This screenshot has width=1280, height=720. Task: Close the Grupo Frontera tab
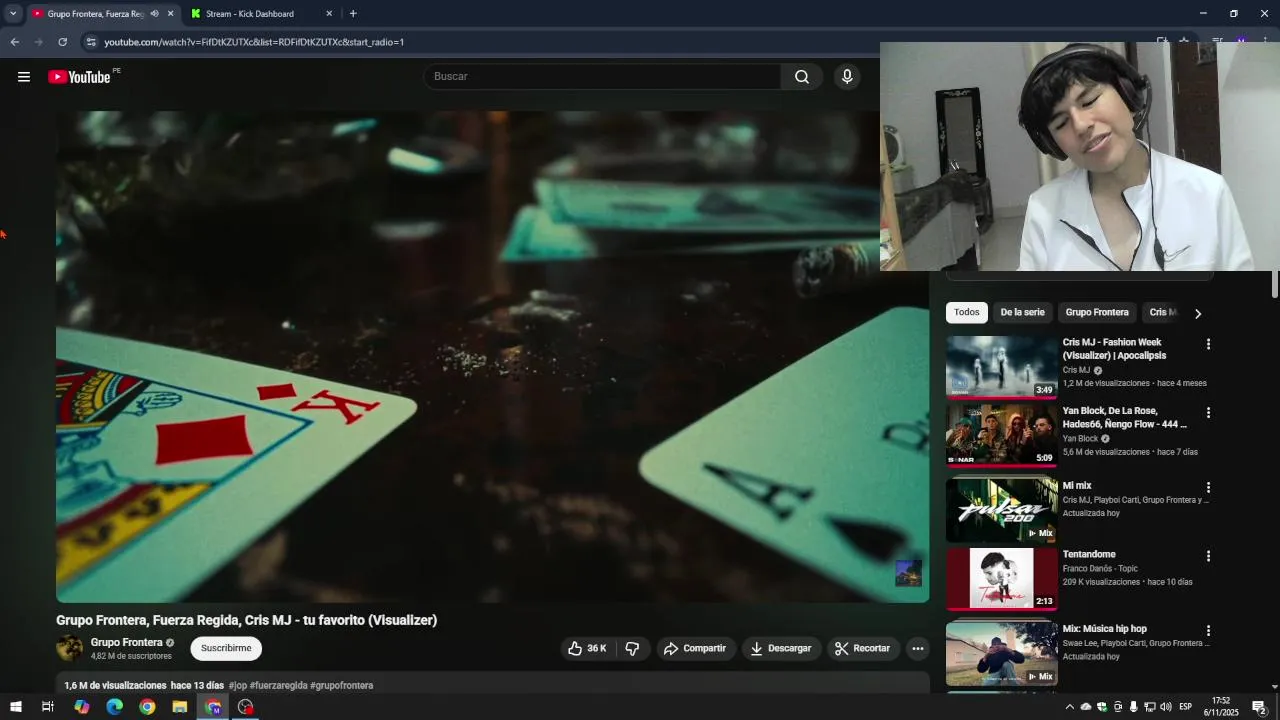(x=170, y=14)
